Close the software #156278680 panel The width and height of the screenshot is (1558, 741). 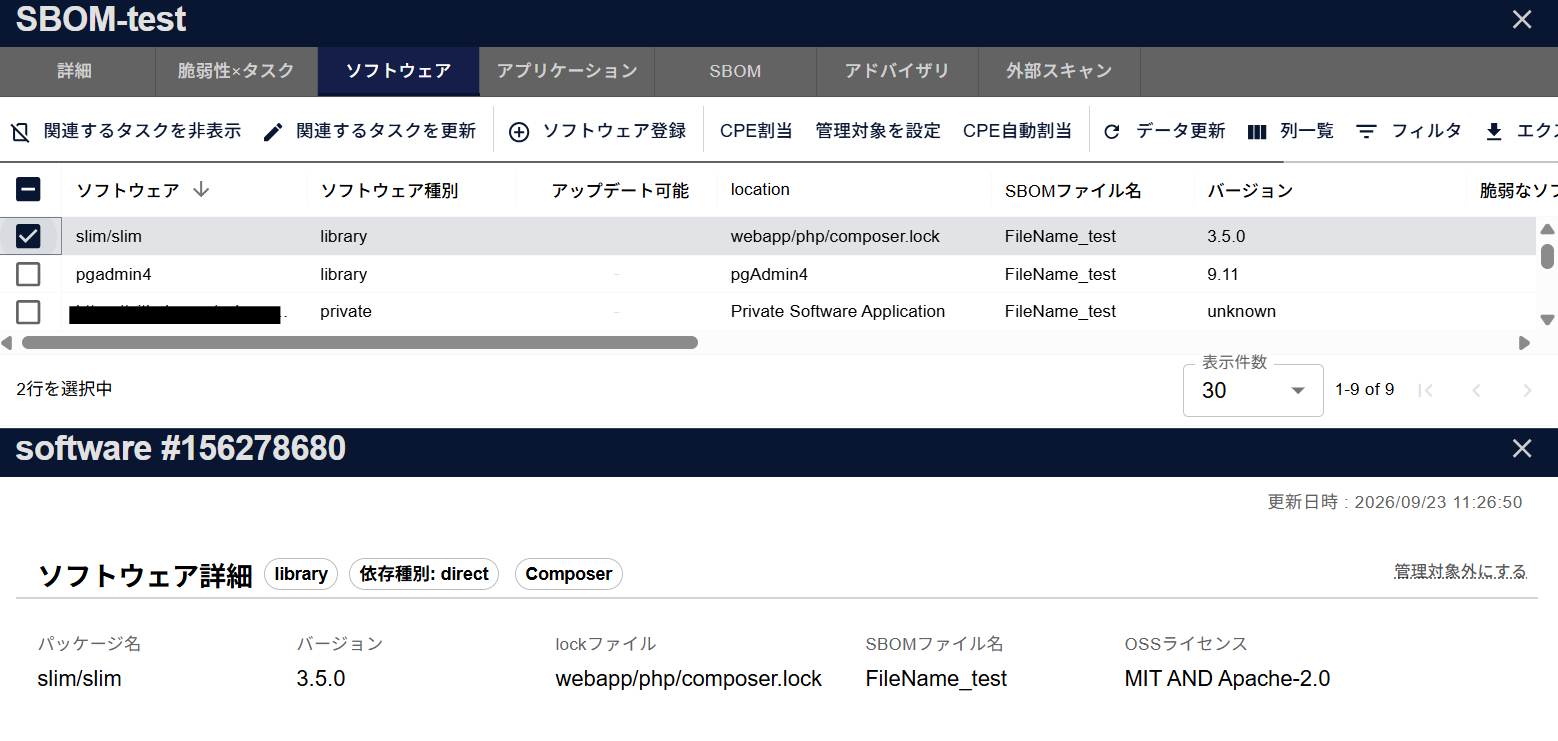1522,449
